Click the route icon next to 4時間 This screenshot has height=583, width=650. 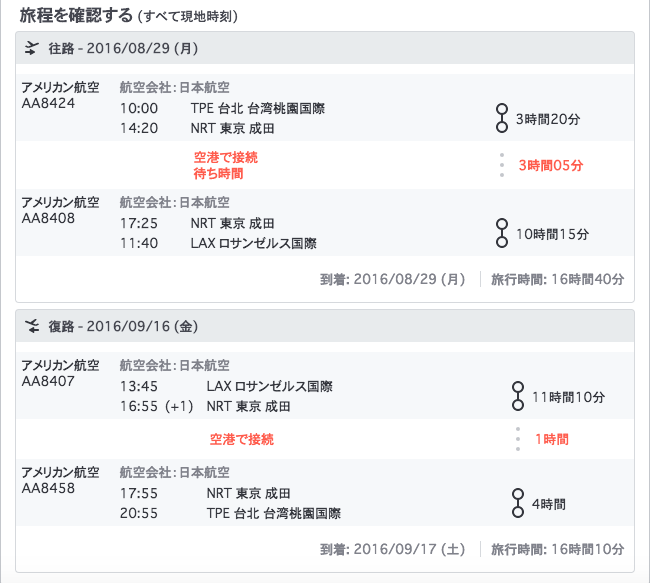click(x=517, y=503)
